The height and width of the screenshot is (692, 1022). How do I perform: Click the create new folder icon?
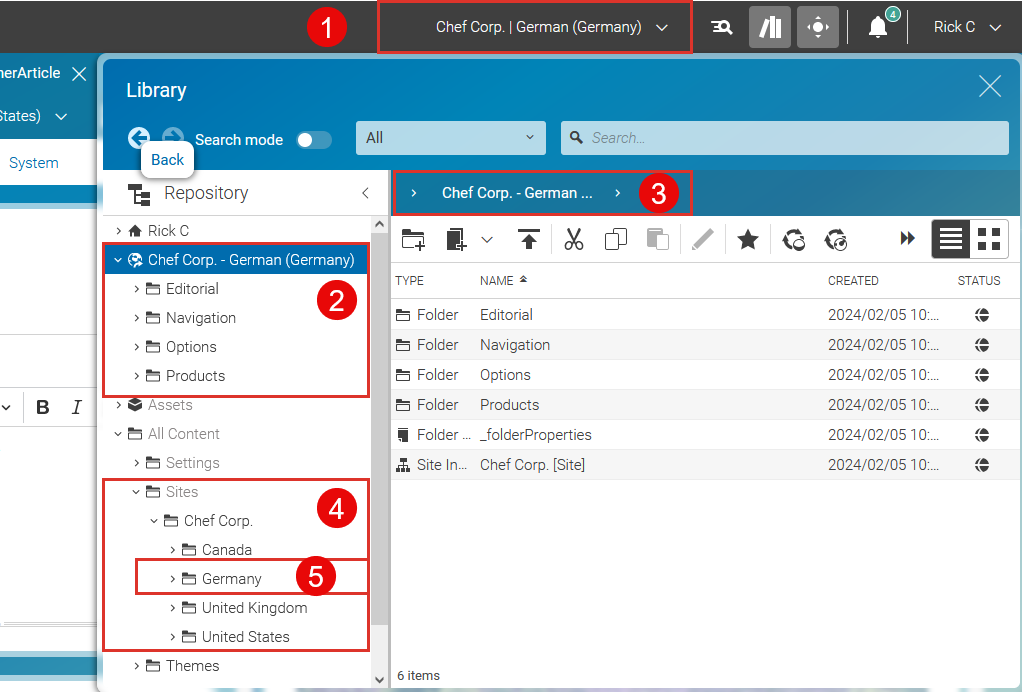pyautogui.click(x=412, y=239)
